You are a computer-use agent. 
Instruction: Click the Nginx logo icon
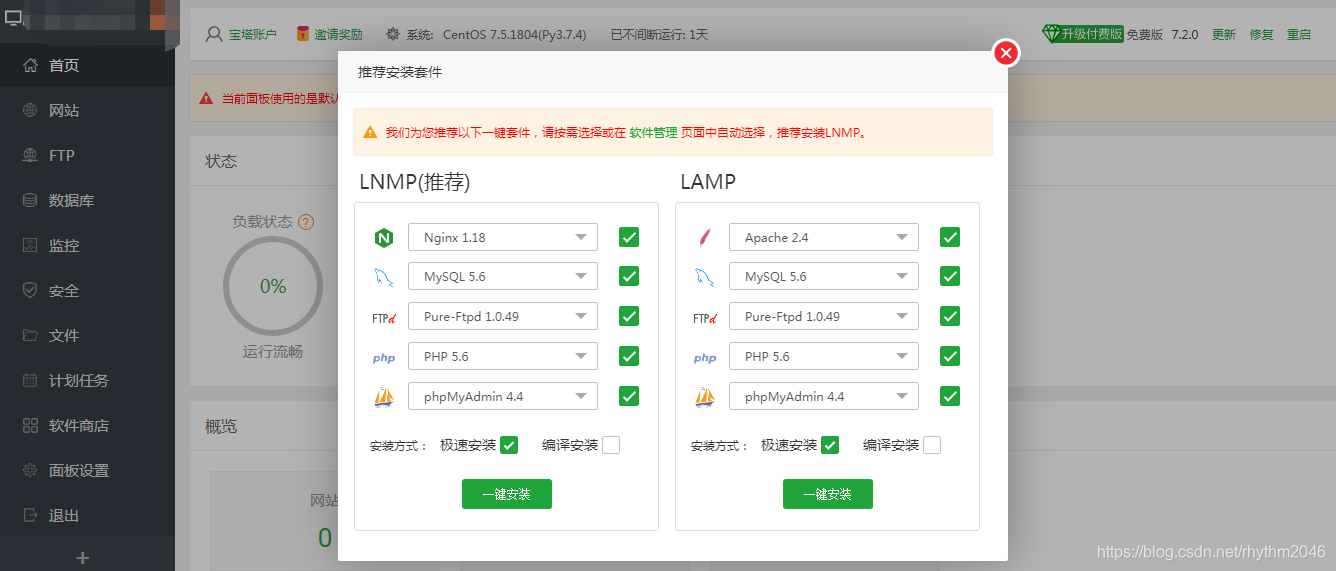click(384, 238)
